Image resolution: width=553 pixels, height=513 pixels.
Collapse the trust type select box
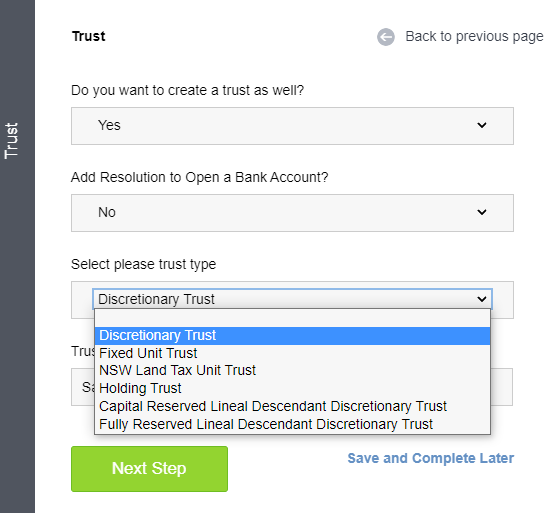292,299
